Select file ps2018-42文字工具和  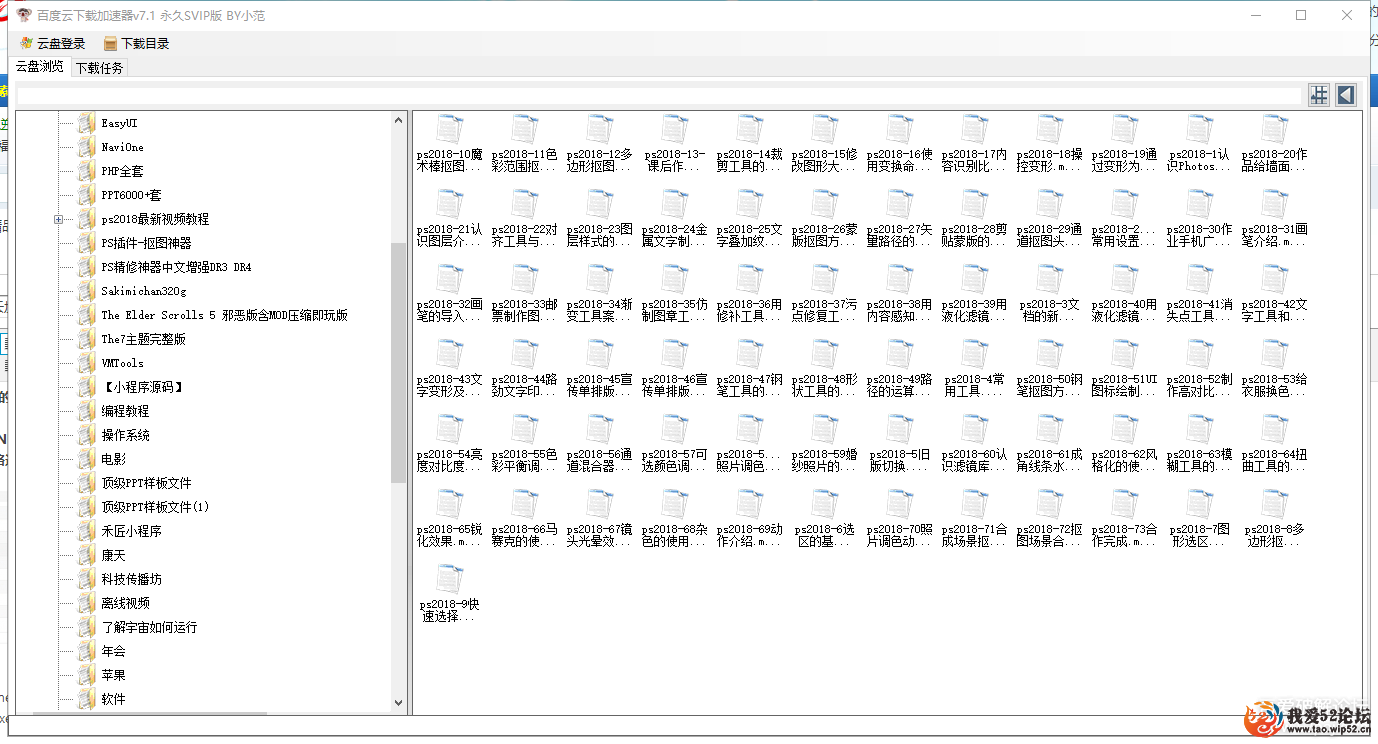1275,294
